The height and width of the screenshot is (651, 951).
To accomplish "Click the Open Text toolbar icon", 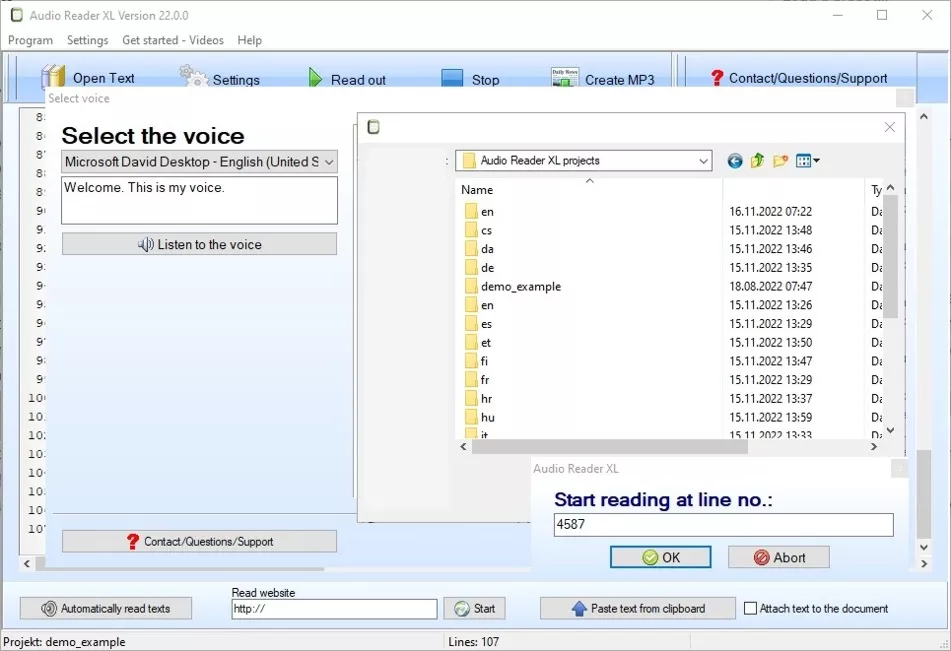I will [x=53, y=78].
